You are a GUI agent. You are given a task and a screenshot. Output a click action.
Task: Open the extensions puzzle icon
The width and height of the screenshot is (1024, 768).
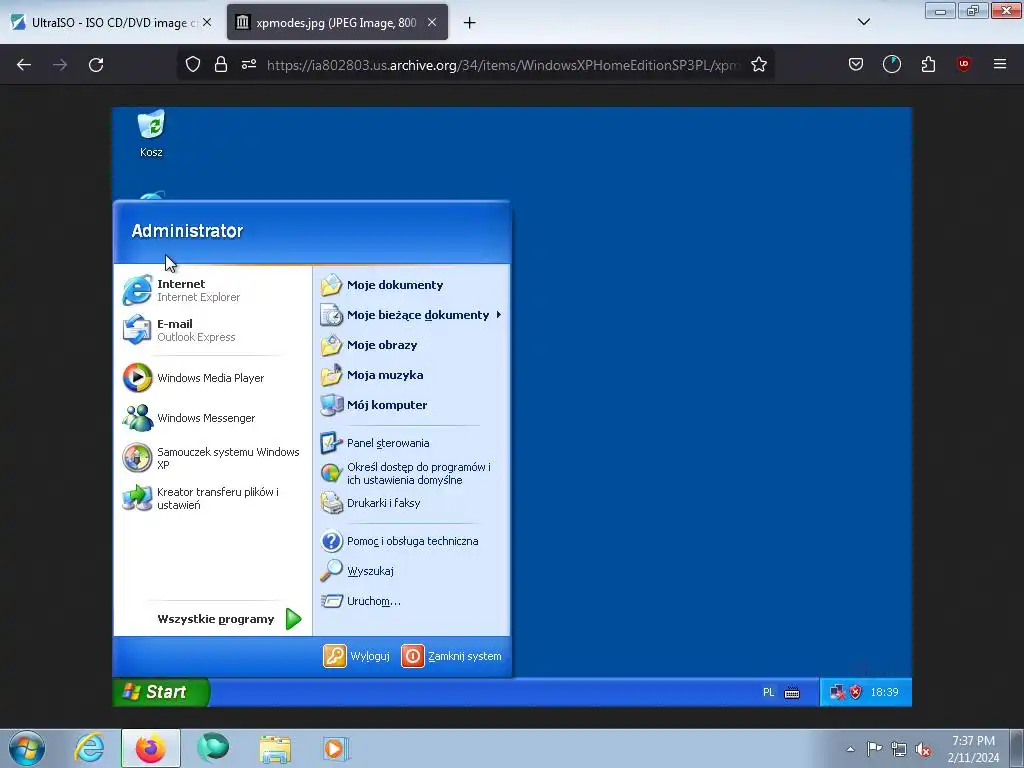point(928,64)
